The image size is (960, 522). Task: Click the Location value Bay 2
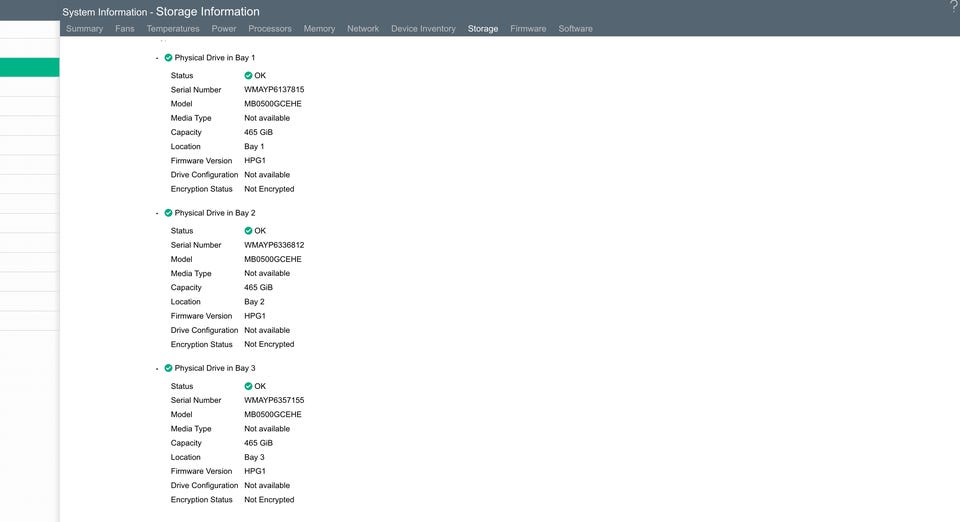pyautogui.click(x=254, y=302)
